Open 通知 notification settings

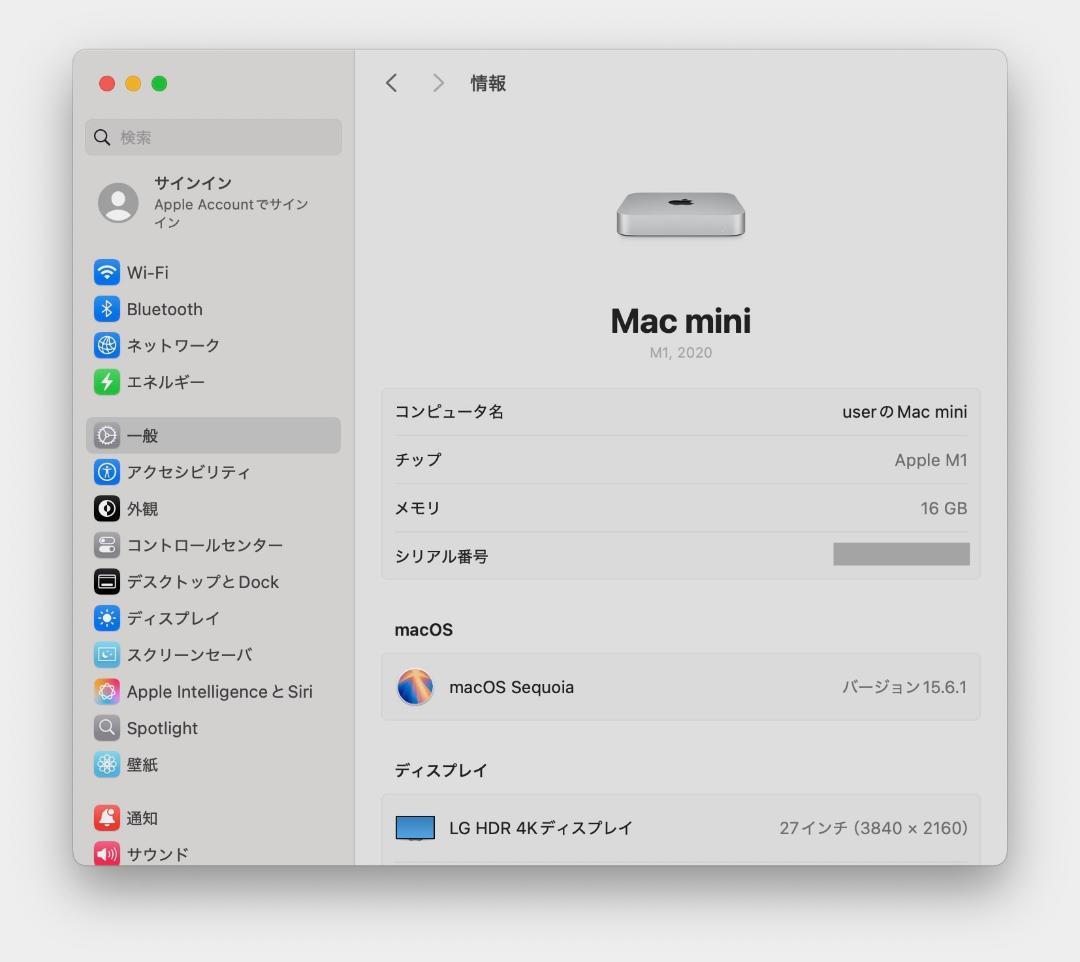[107, 817]
